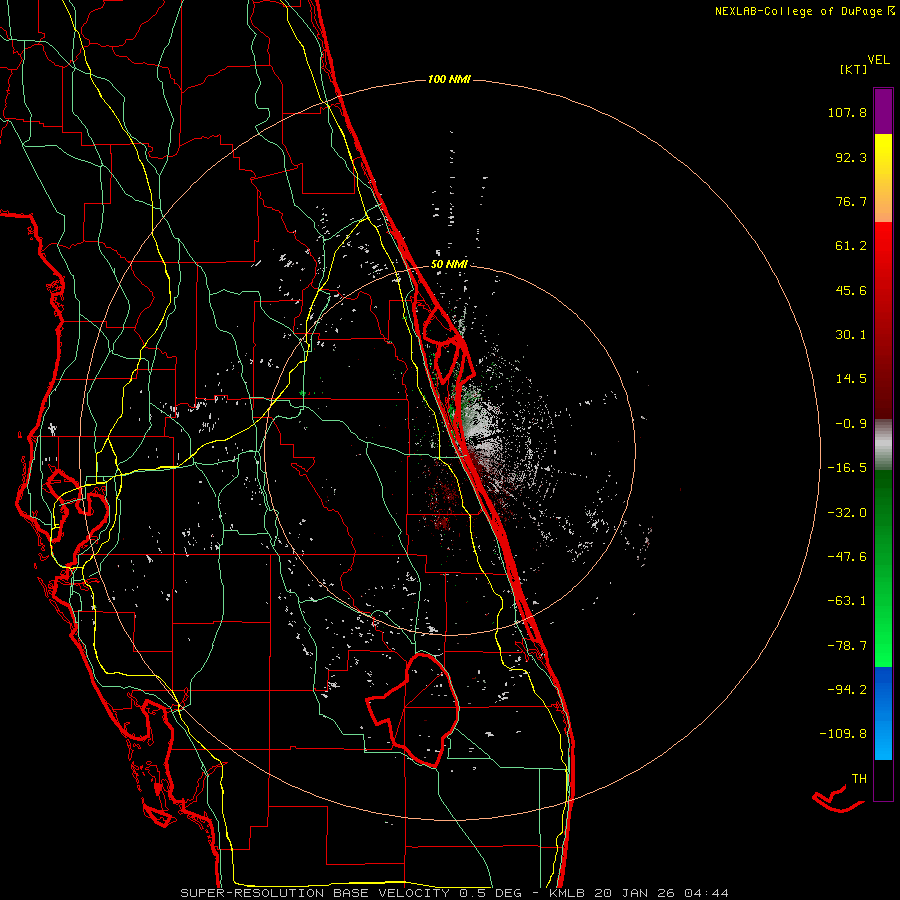Image resolution: width=900 pixels, height=900 pixels.
Task: Click the purple segment atop the velocity color bar
Action: tap(883, 111)
